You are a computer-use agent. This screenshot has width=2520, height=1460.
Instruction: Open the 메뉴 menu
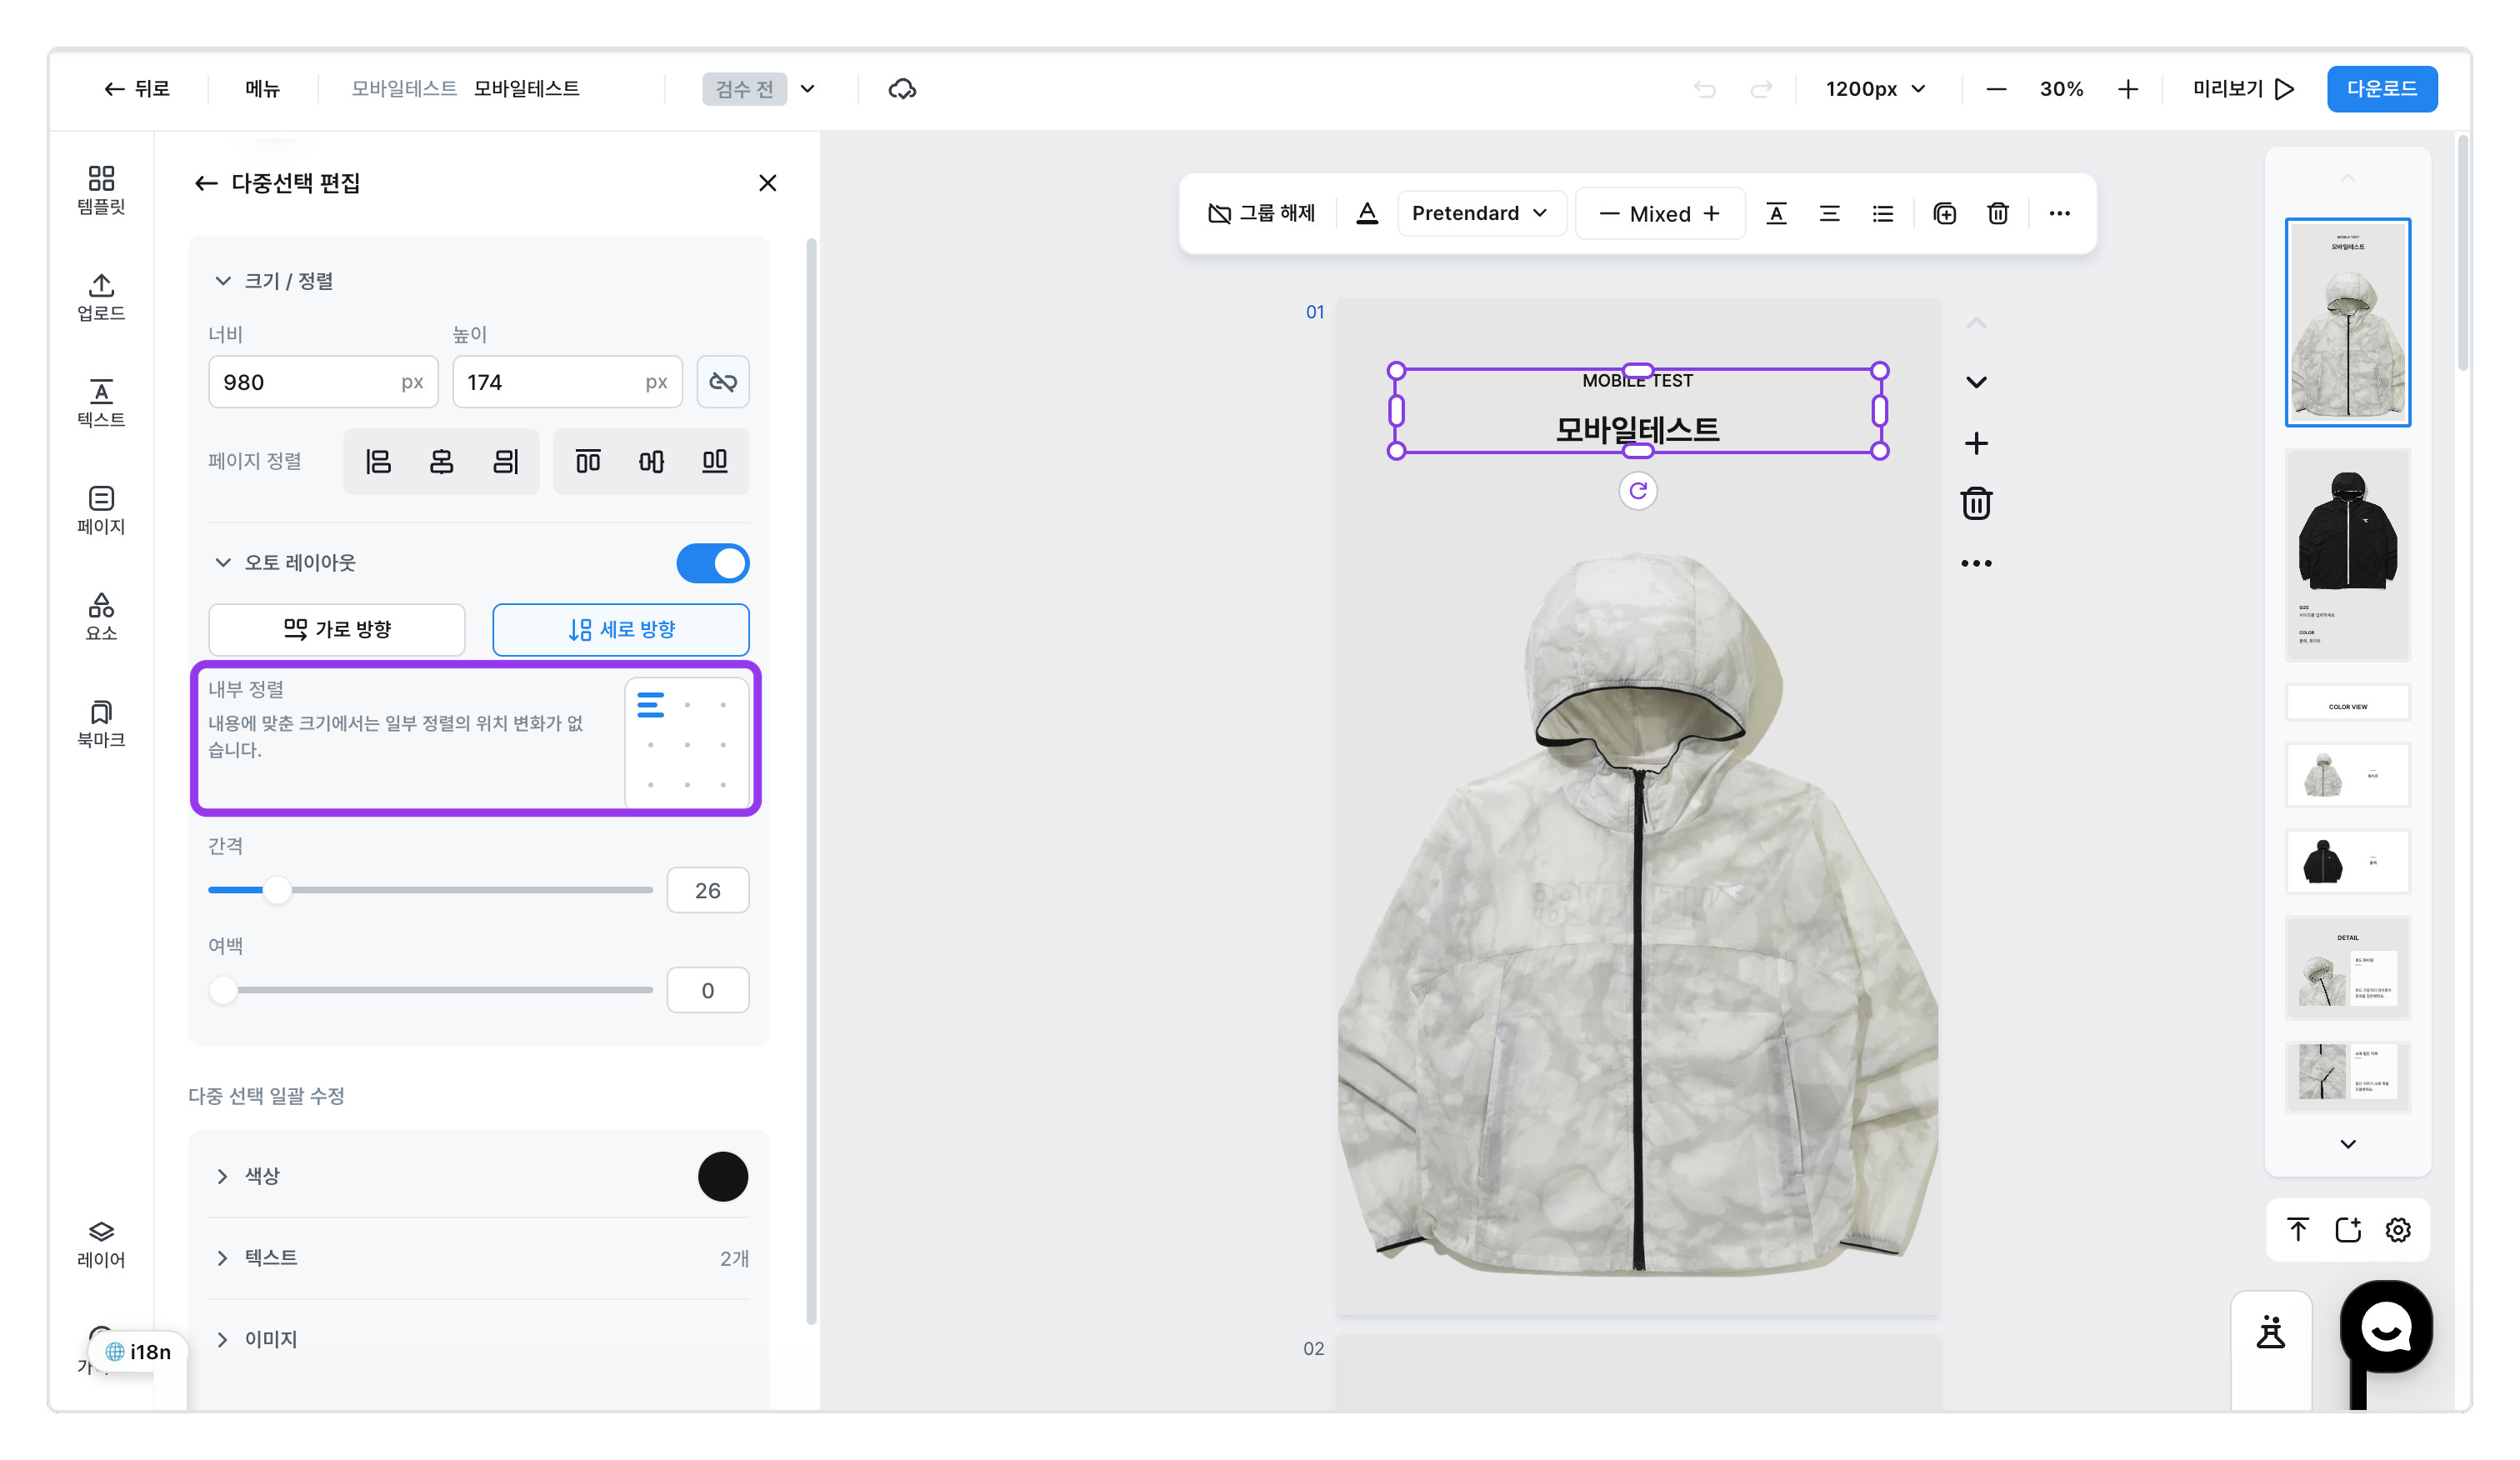[x=262, y=89]
